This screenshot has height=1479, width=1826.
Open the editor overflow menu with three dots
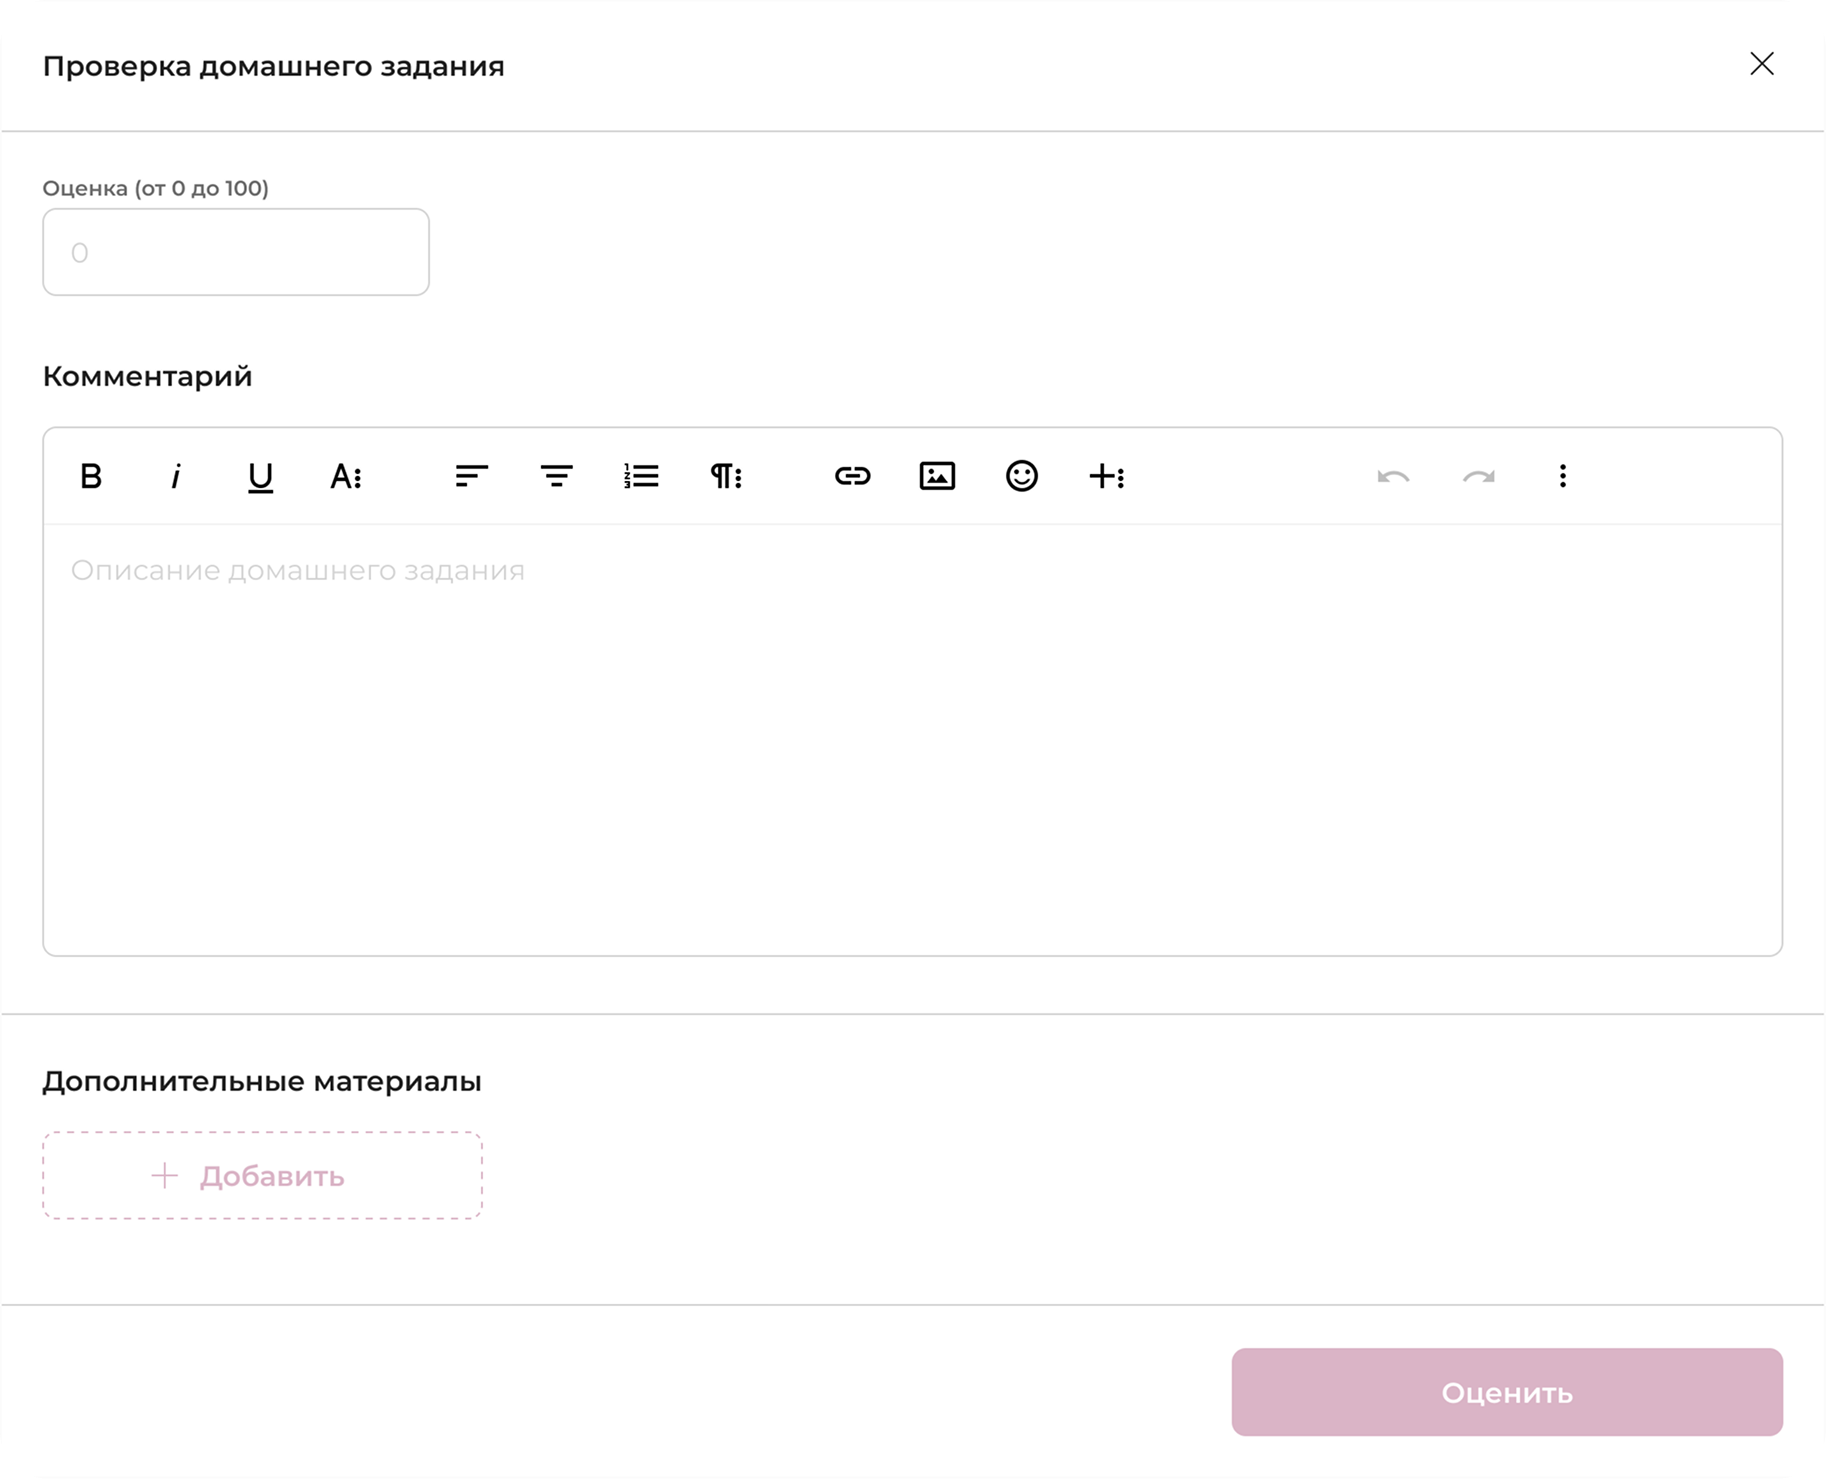point(1563,477)
